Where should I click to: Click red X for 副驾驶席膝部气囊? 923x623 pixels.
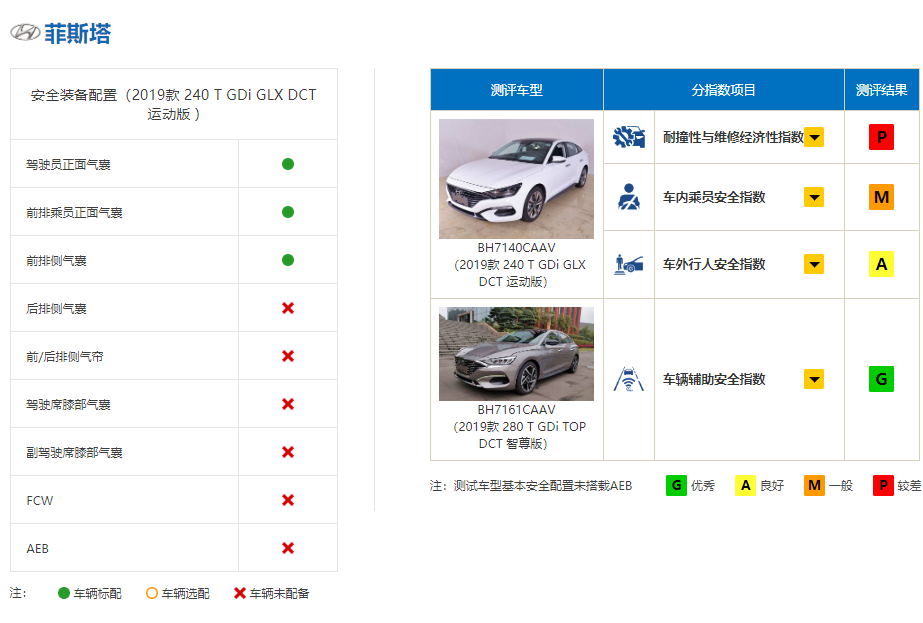pyautogui.click(x=288, y=452)
